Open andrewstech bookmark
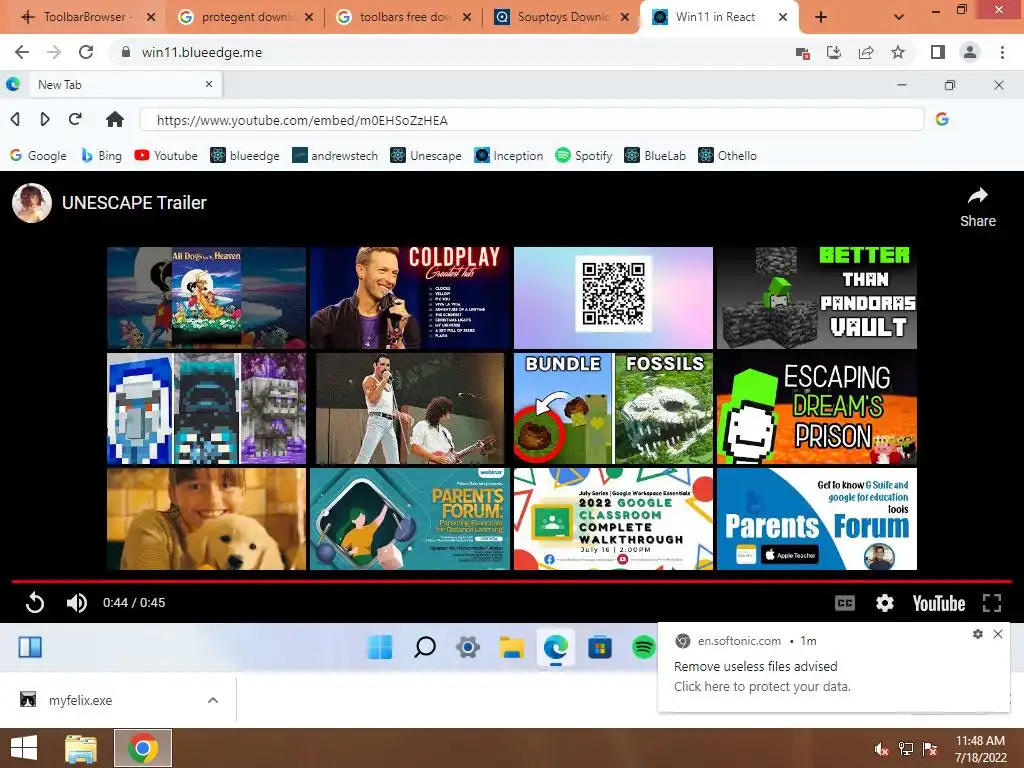The width and height of the screenshot is (1024, 768). 335,155
